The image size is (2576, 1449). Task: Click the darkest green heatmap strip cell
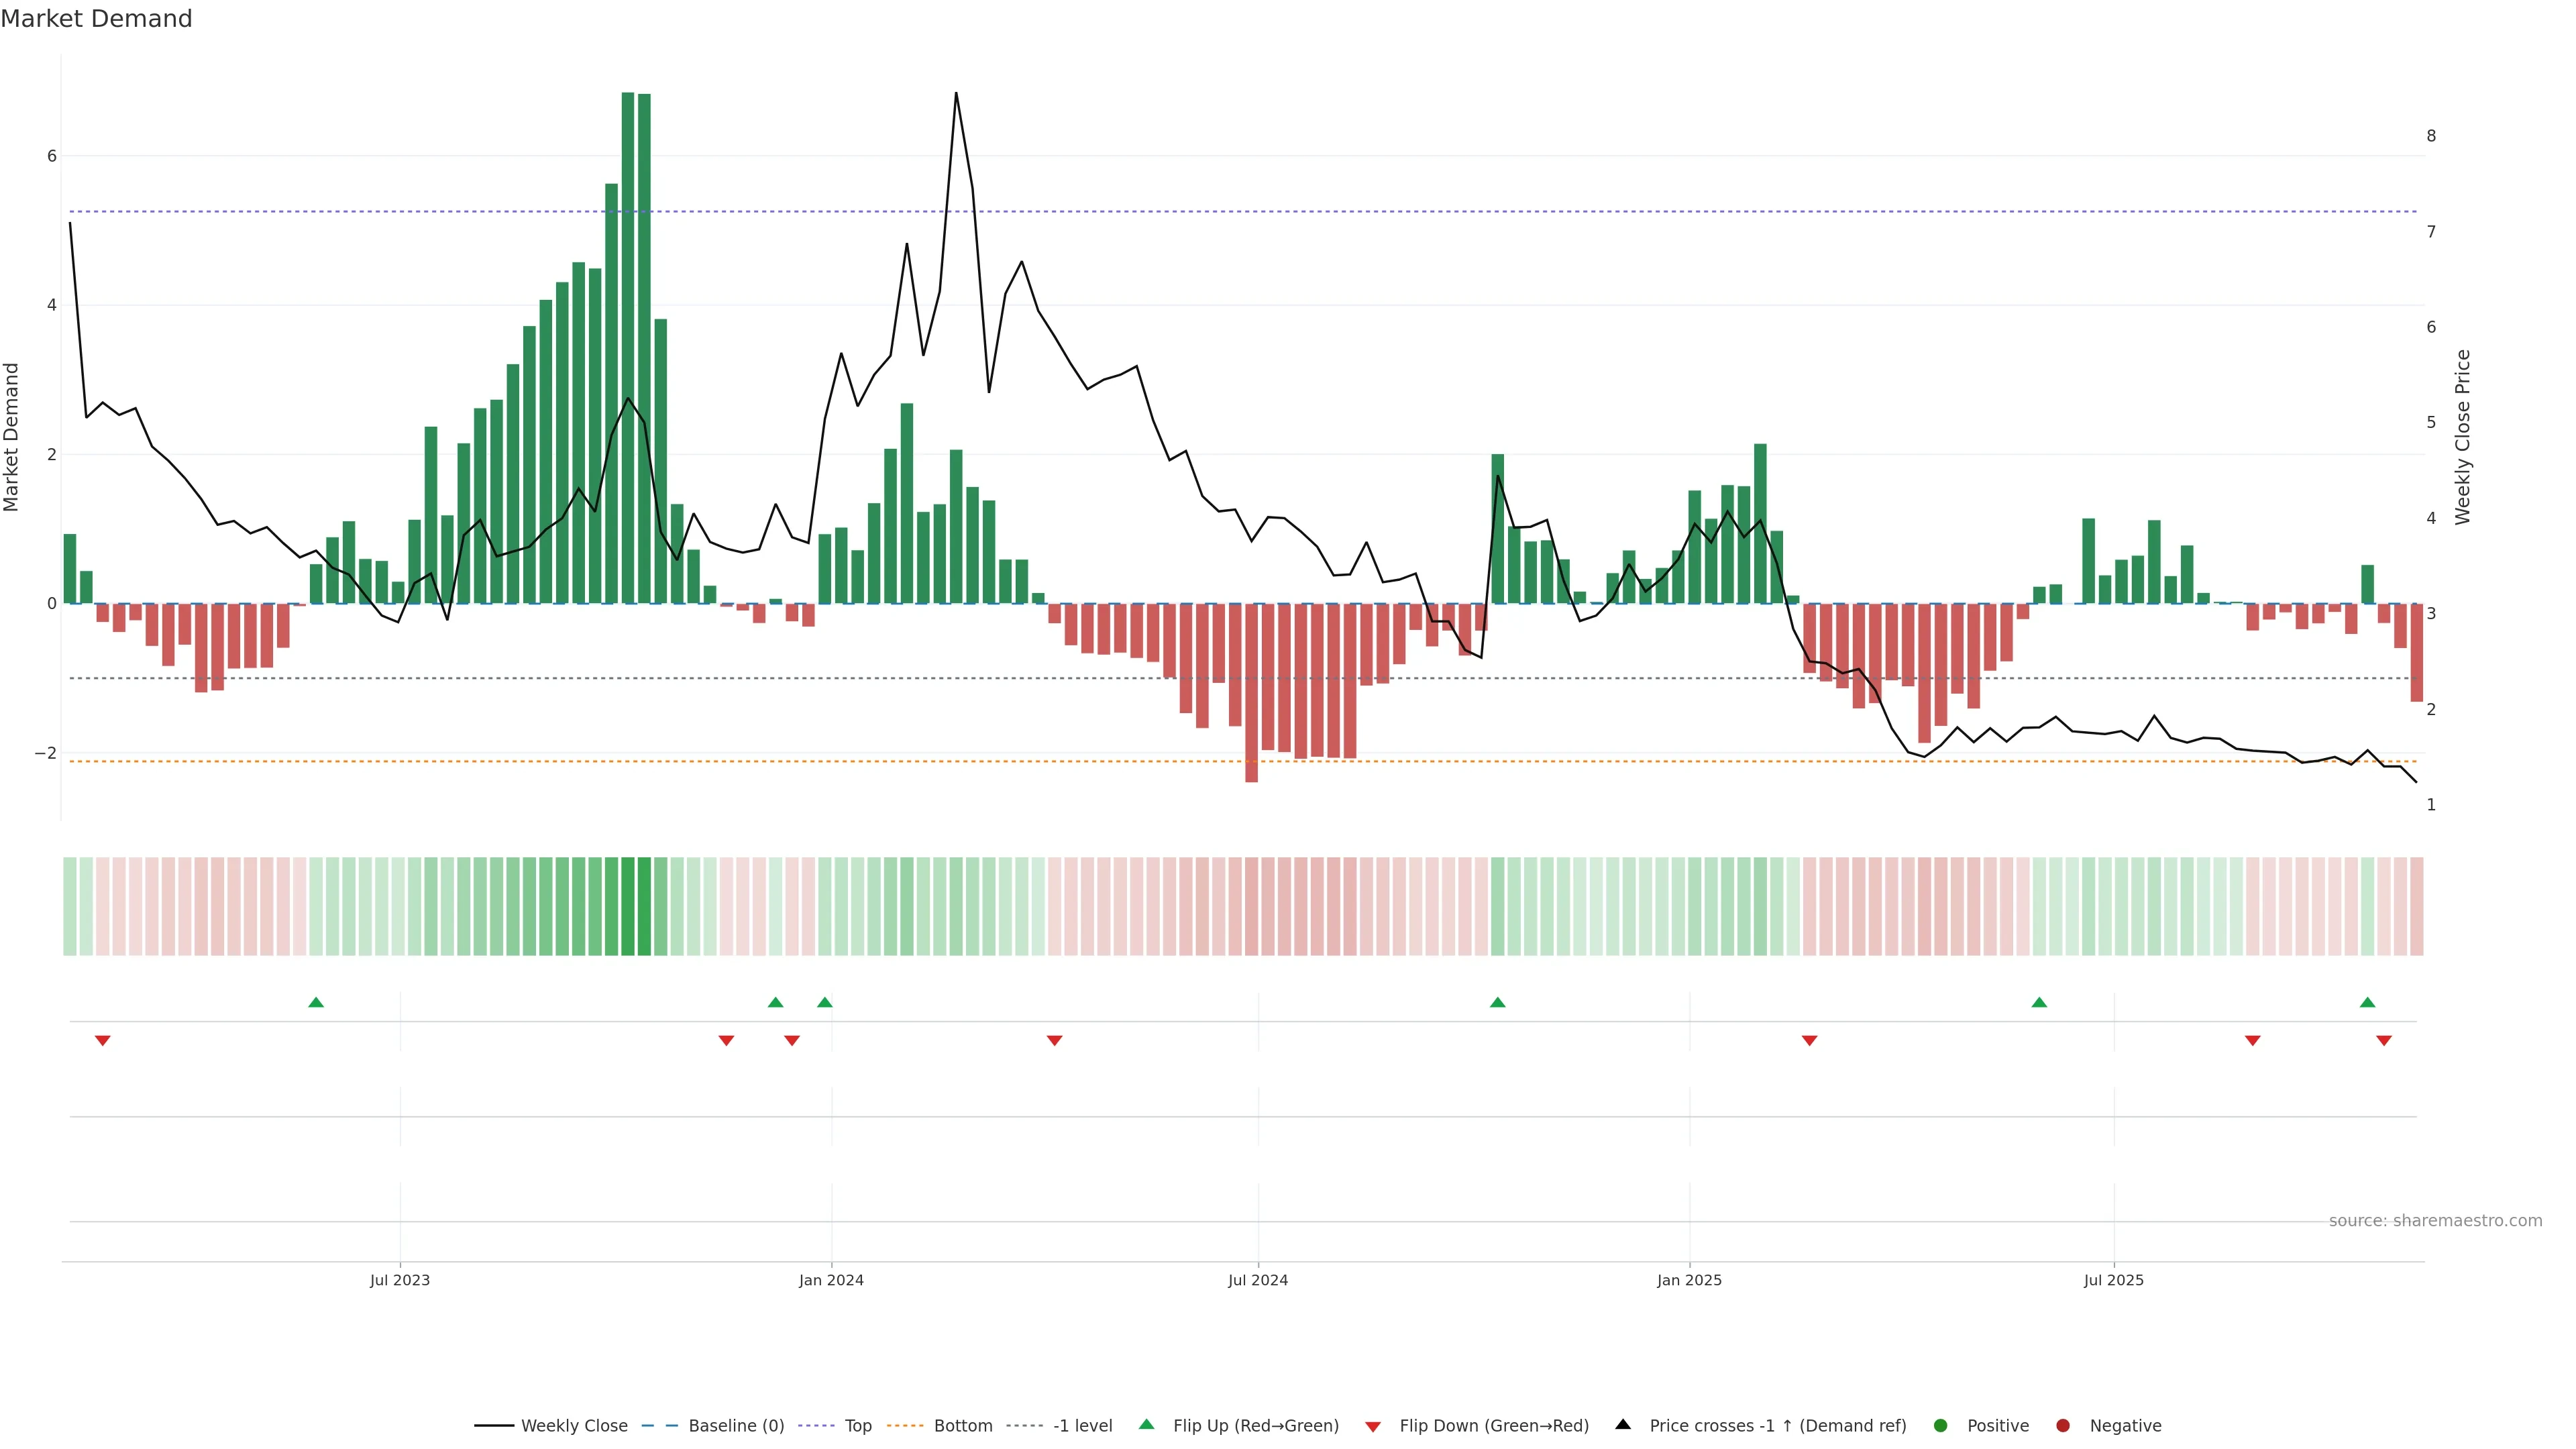click(x=628, y=906)
